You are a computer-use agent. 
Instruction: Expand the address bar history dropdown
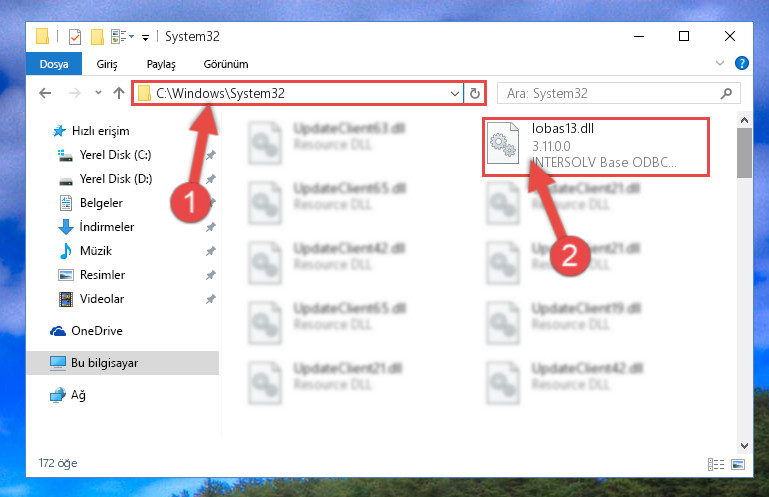pos(455,93)
